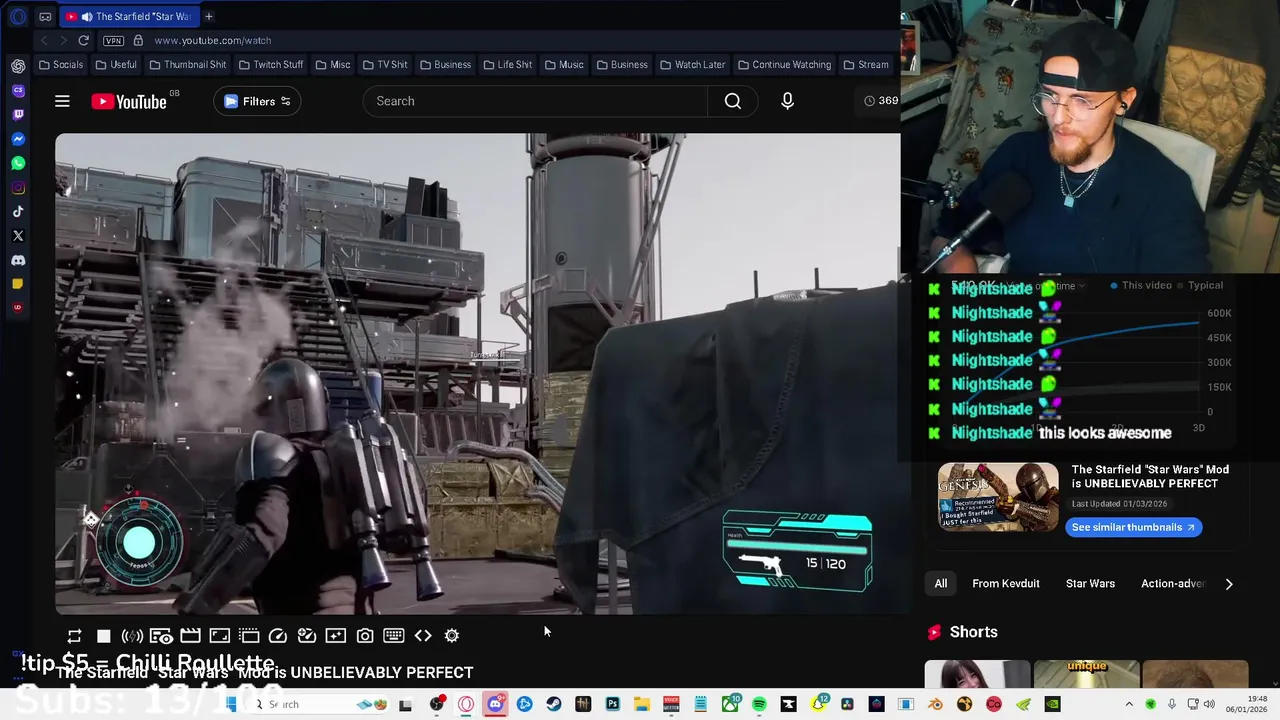The image size is (1280, 720).
Task: Take a video screenshot with camera icon
Action: (365, 635)
